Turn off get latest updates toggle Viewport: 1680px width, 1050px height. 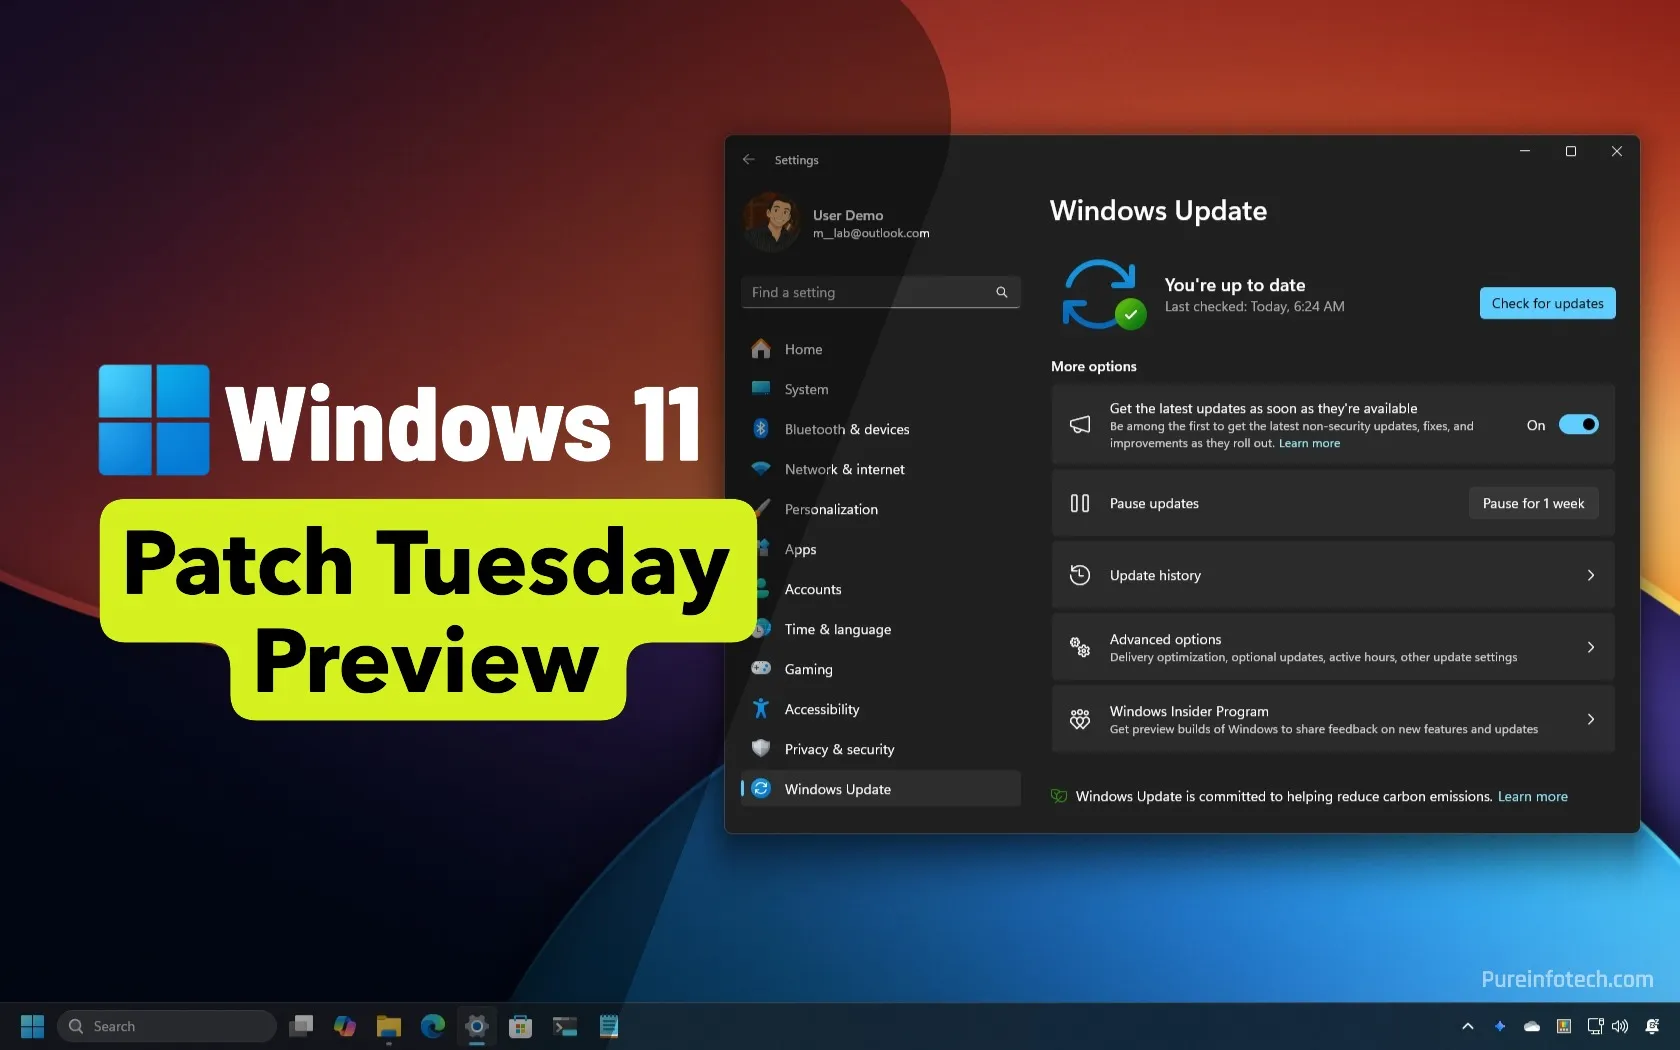pyautogui.click(x=1578, y=425)
